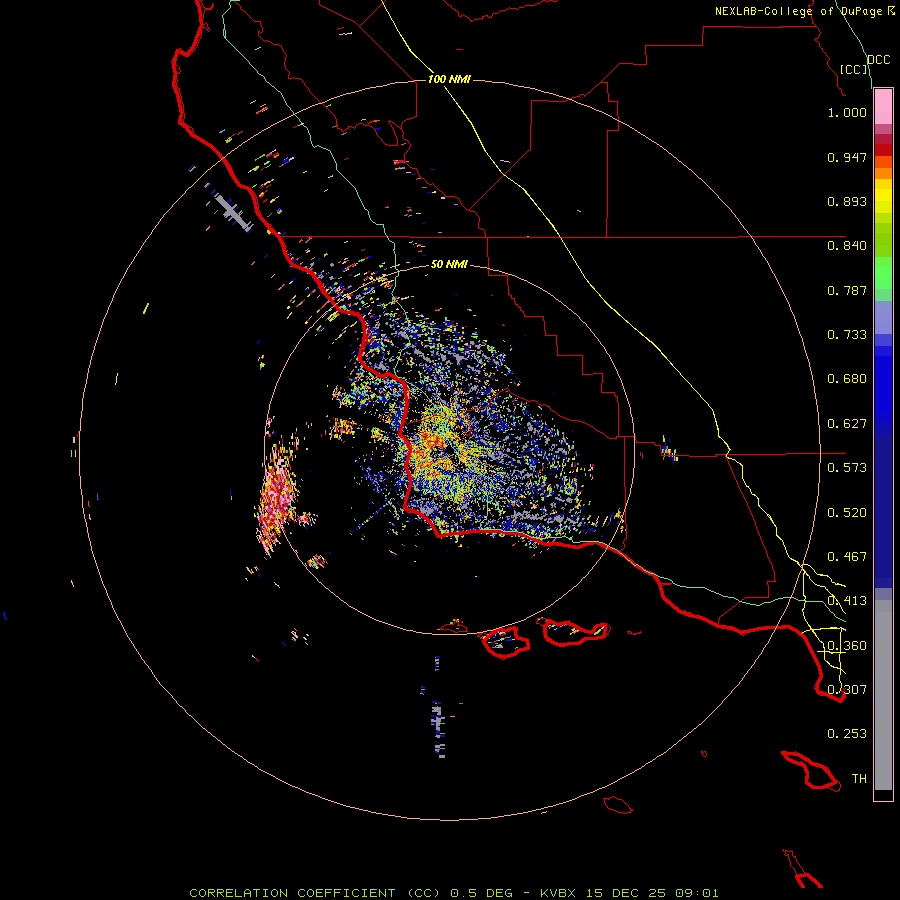
Task: Click the 0.5 DEG elevation text
Action: [481, 893]
